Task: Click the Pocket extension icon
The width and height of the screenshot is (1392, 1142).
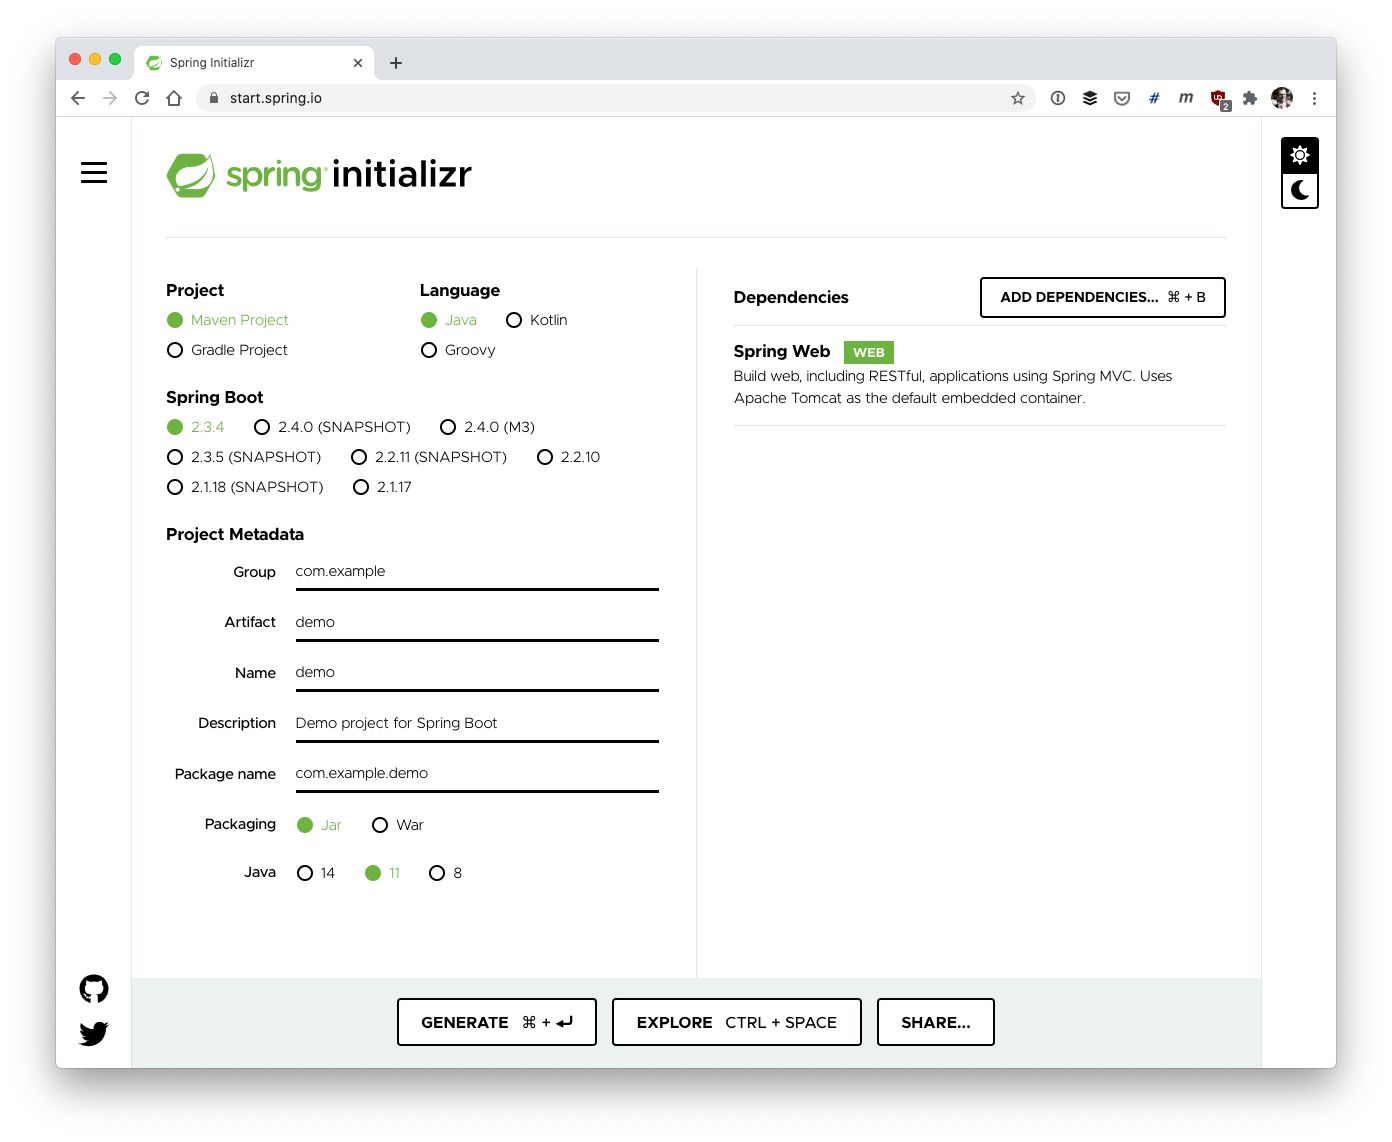Action: tap(1122, 98)
